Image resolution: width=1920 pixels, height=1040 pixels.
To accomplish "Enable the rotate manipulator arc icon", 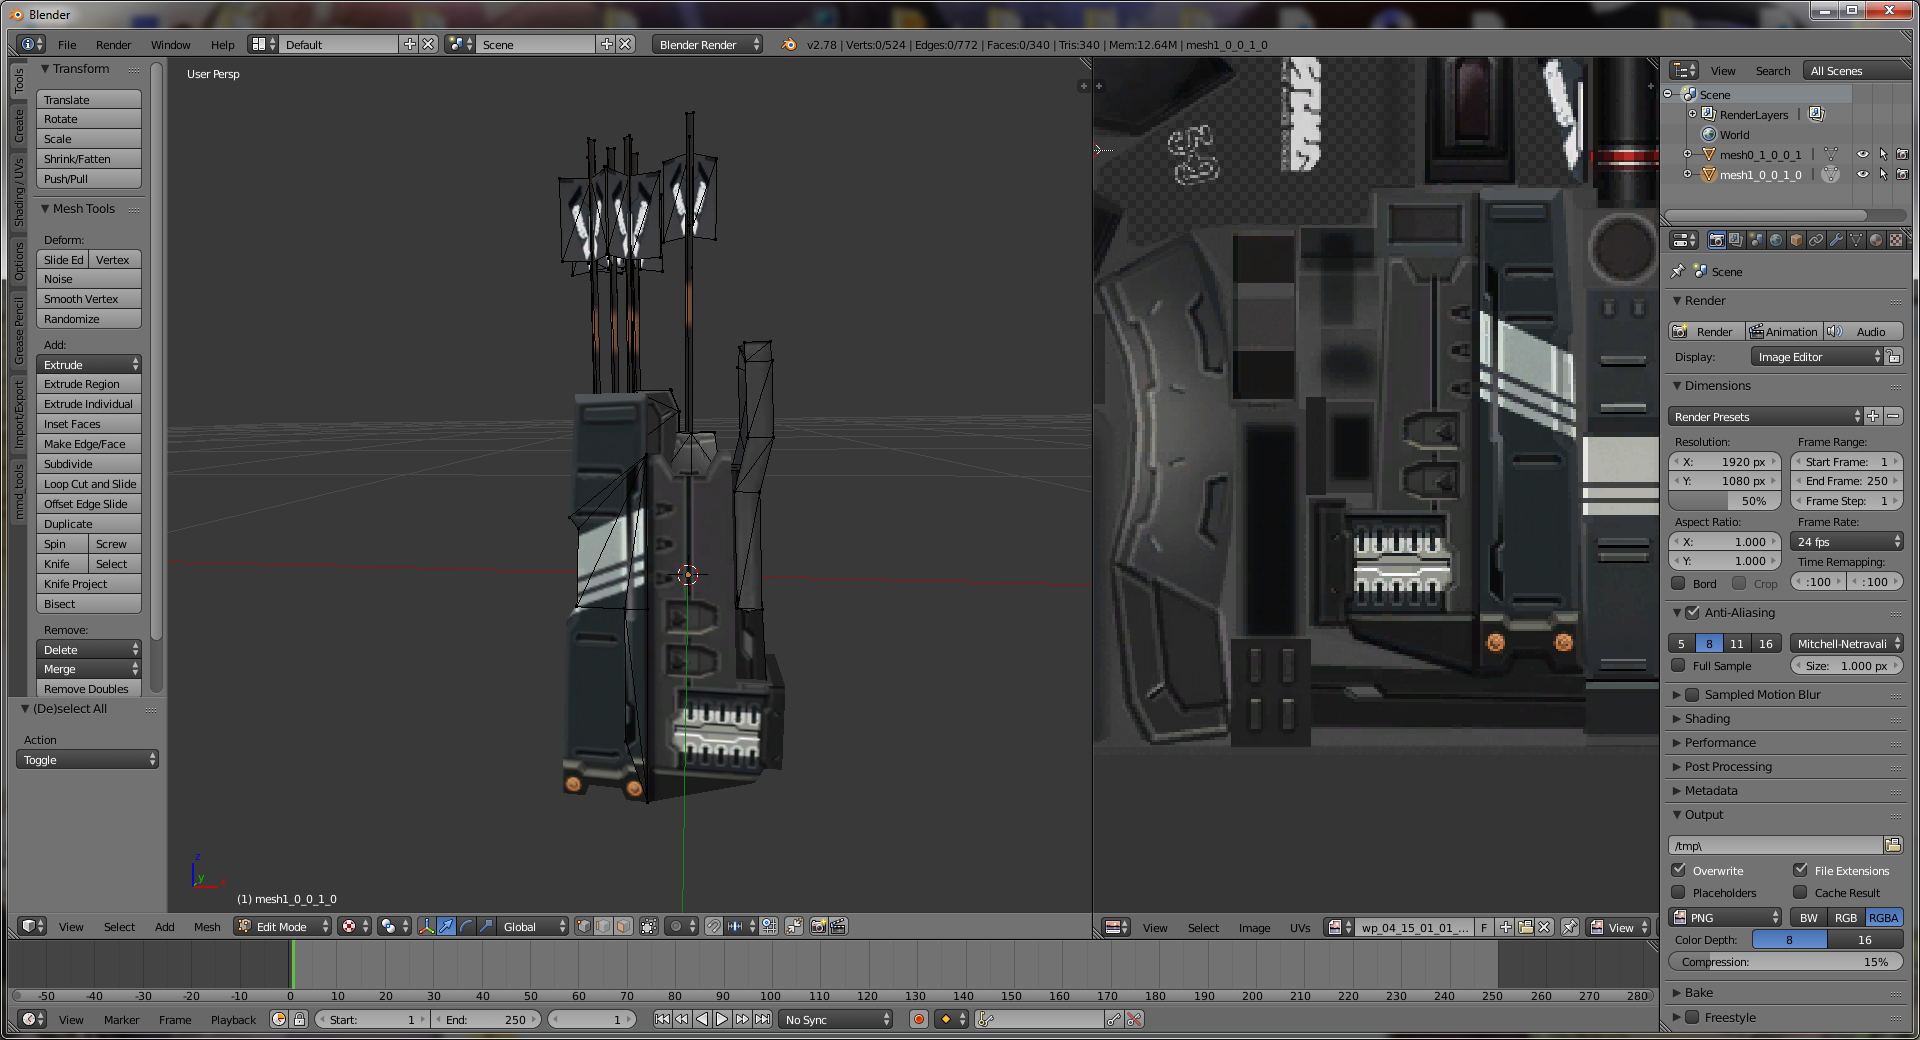I will tap(466, 927).
